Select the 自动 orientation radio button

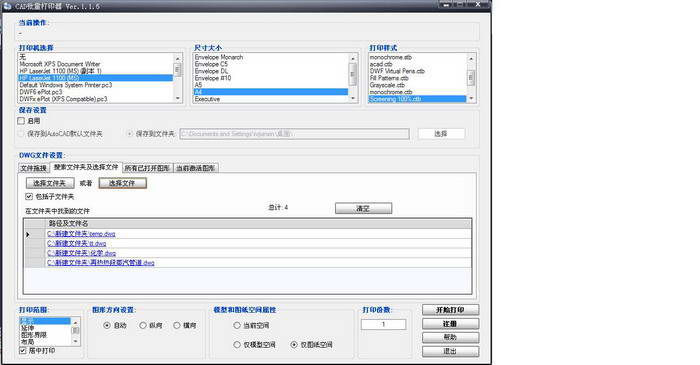tap(107, 325)
